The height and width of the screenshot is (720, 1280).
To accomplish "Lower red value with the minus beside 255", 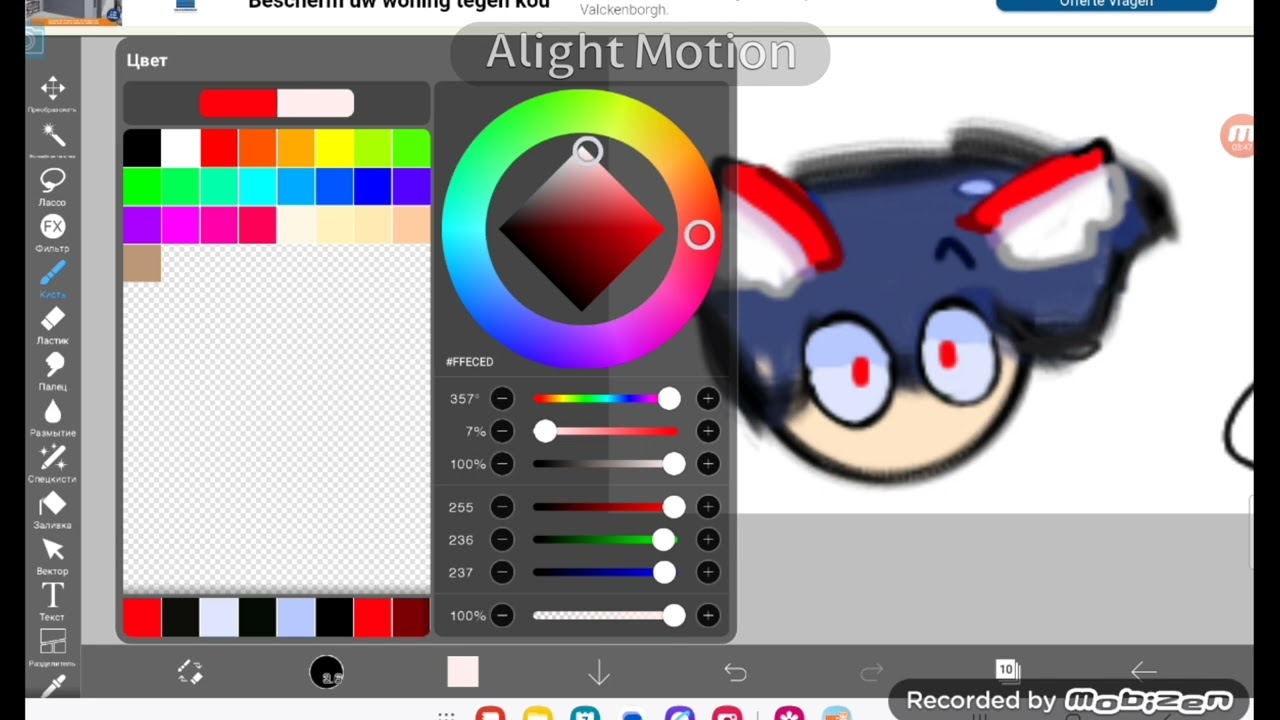I will click(502, 507).
